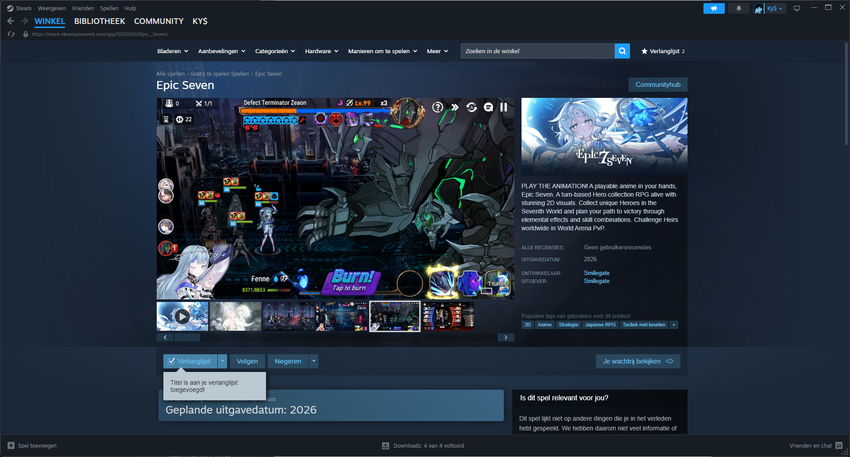
Task: Click the Steam logo icon at top-left
Action: coord(10,8)
